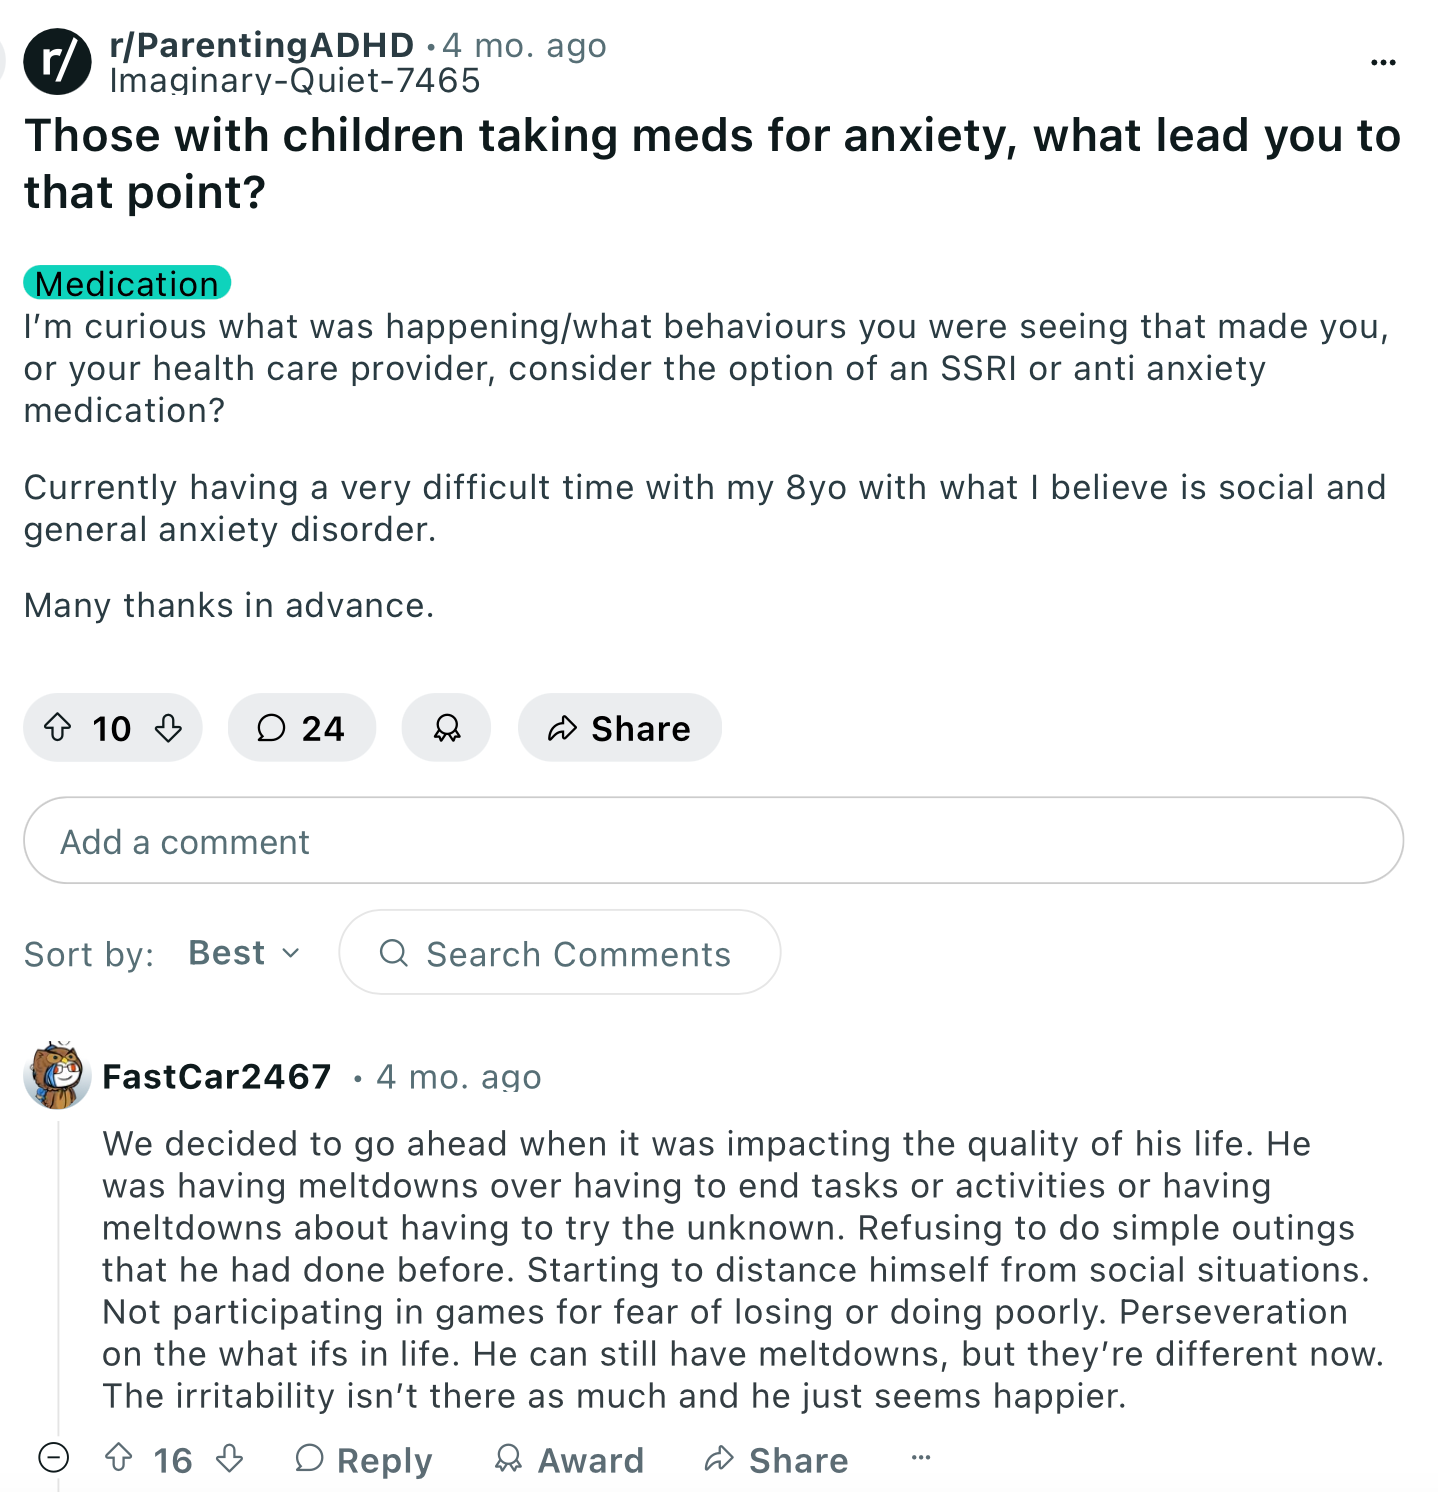Open FastCar2467's username profile
Screen dimensions: 1438x1492
216,1076
